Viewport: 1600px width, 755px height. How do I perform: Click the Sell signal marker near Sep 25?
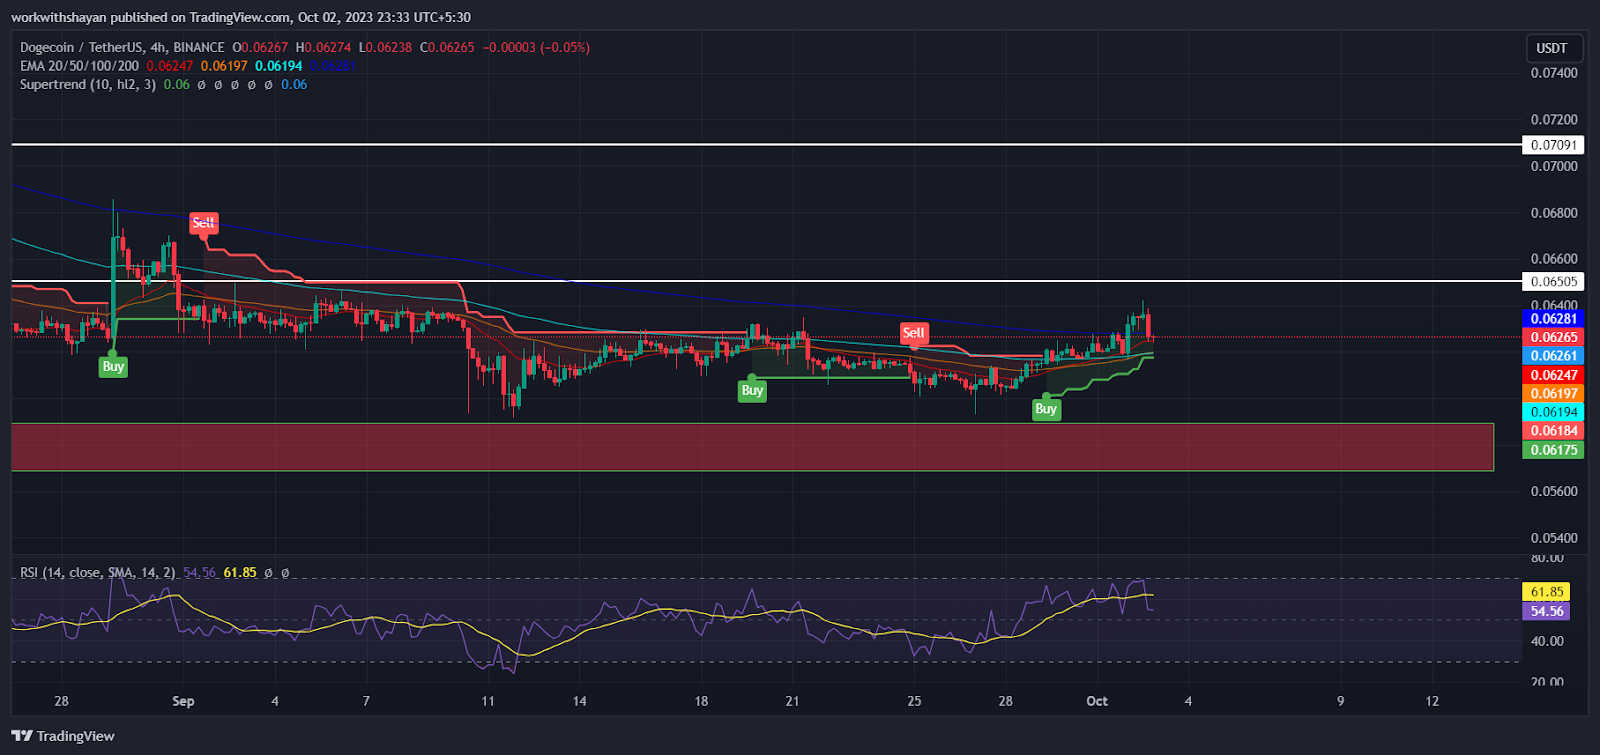pyautogui.click(x=913, y=333)
